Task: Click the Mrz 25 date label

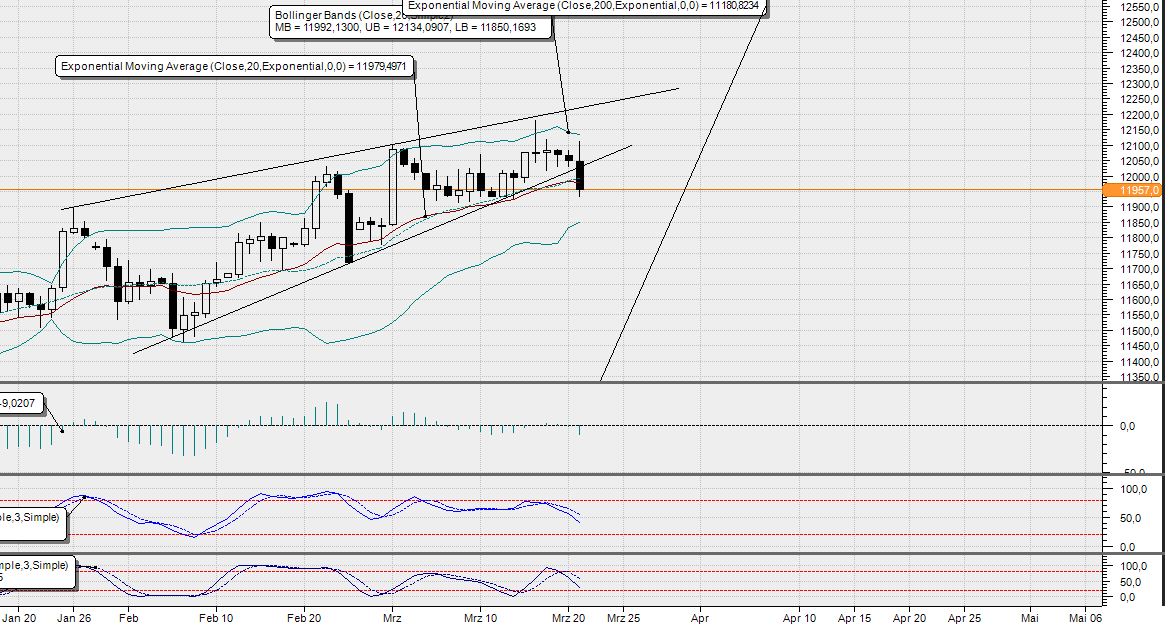Action: (x=623, y=618)
